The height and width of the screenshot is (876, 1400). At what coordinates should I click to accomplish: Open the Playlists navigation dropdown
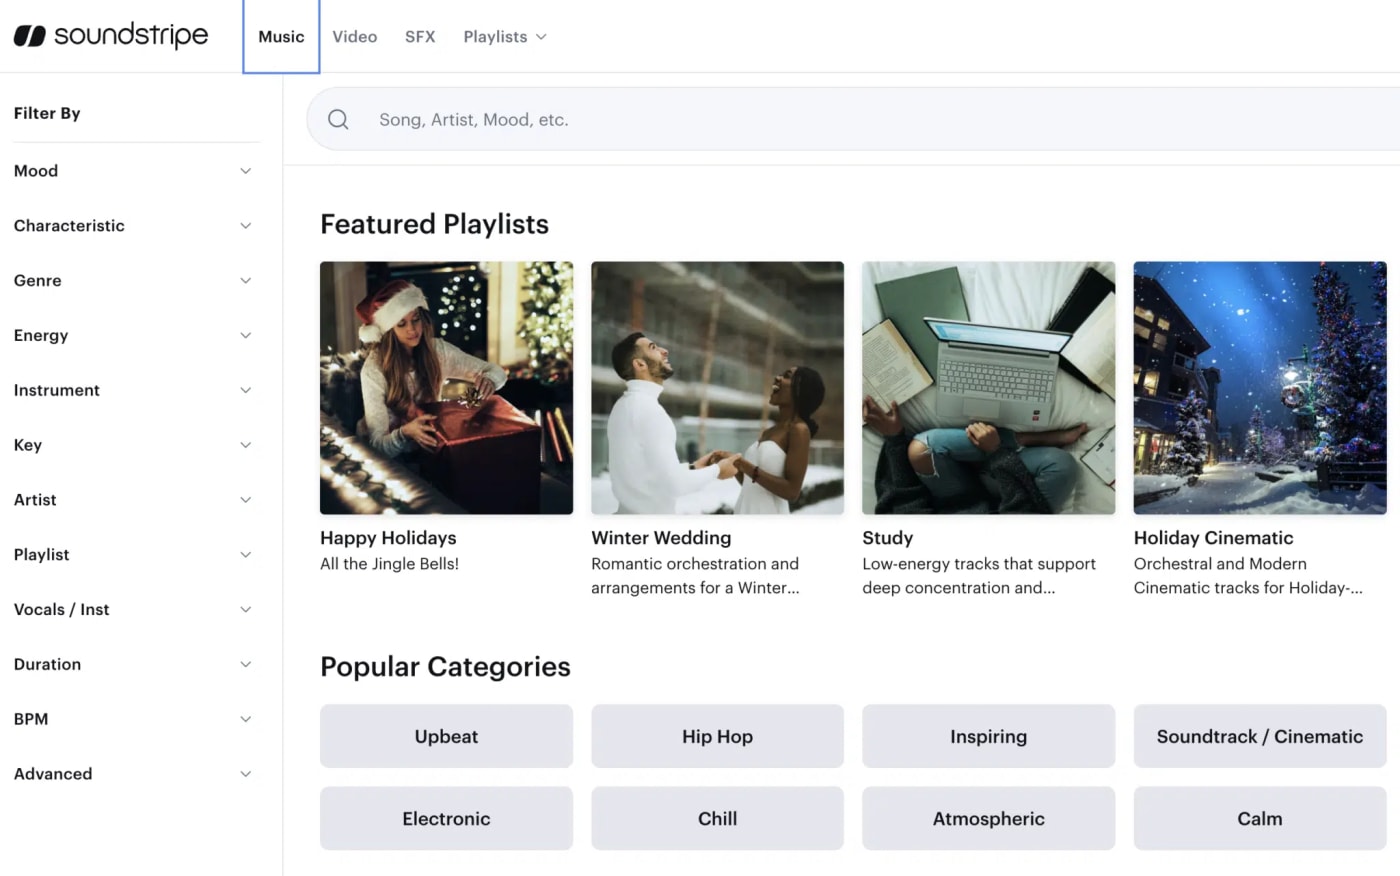coord(504,36)
